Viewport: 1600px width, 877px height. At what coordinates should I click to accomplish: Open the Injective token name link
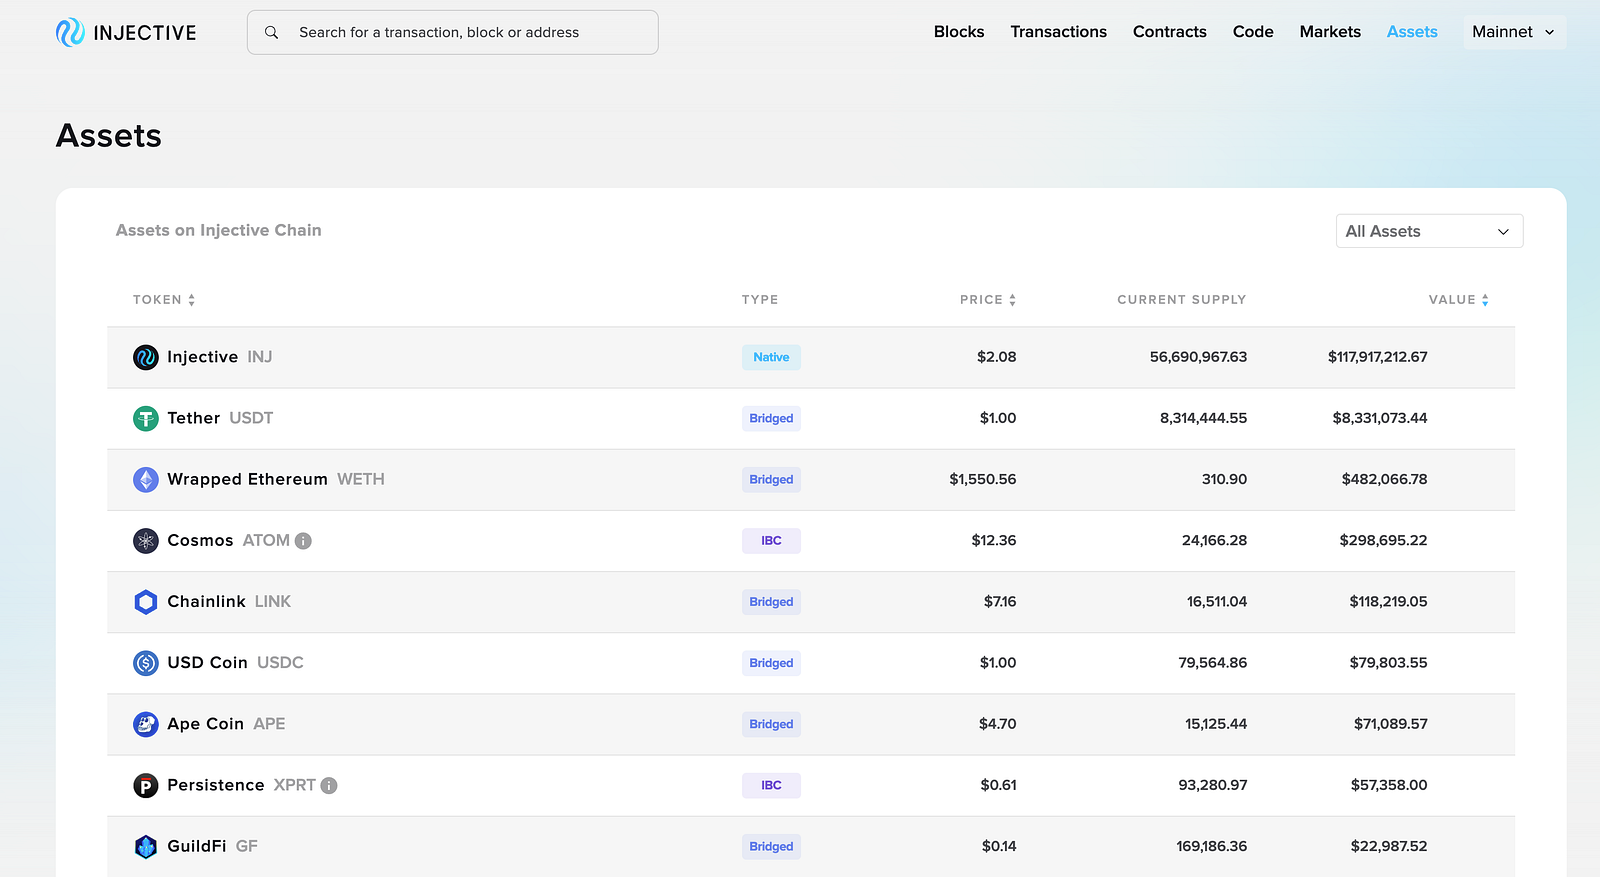tap(202, 357)
